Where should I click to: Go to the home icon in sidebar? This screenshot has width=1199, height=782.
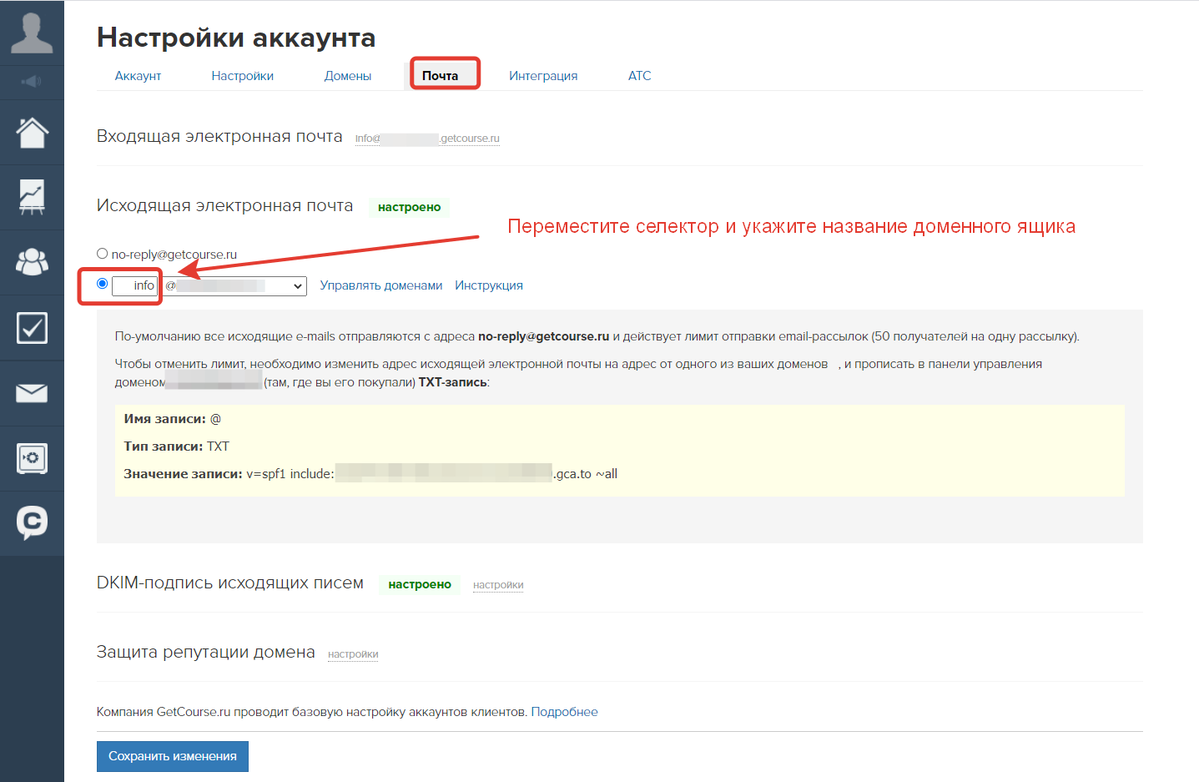[31, 133]
